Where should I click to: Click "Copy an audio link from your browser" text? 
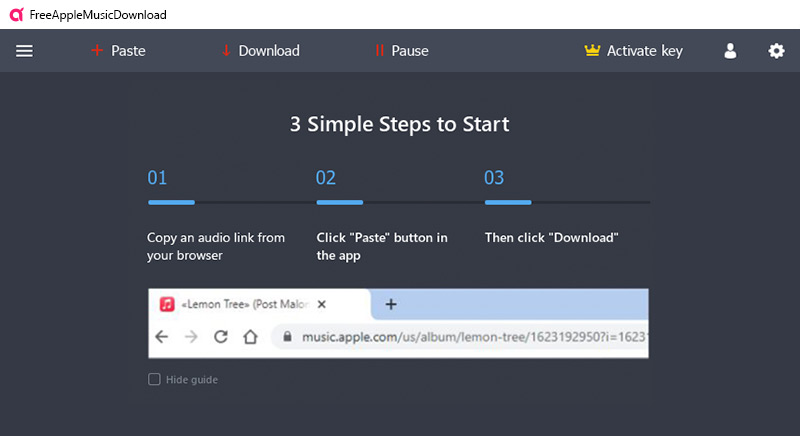click(x=216, y=246)
